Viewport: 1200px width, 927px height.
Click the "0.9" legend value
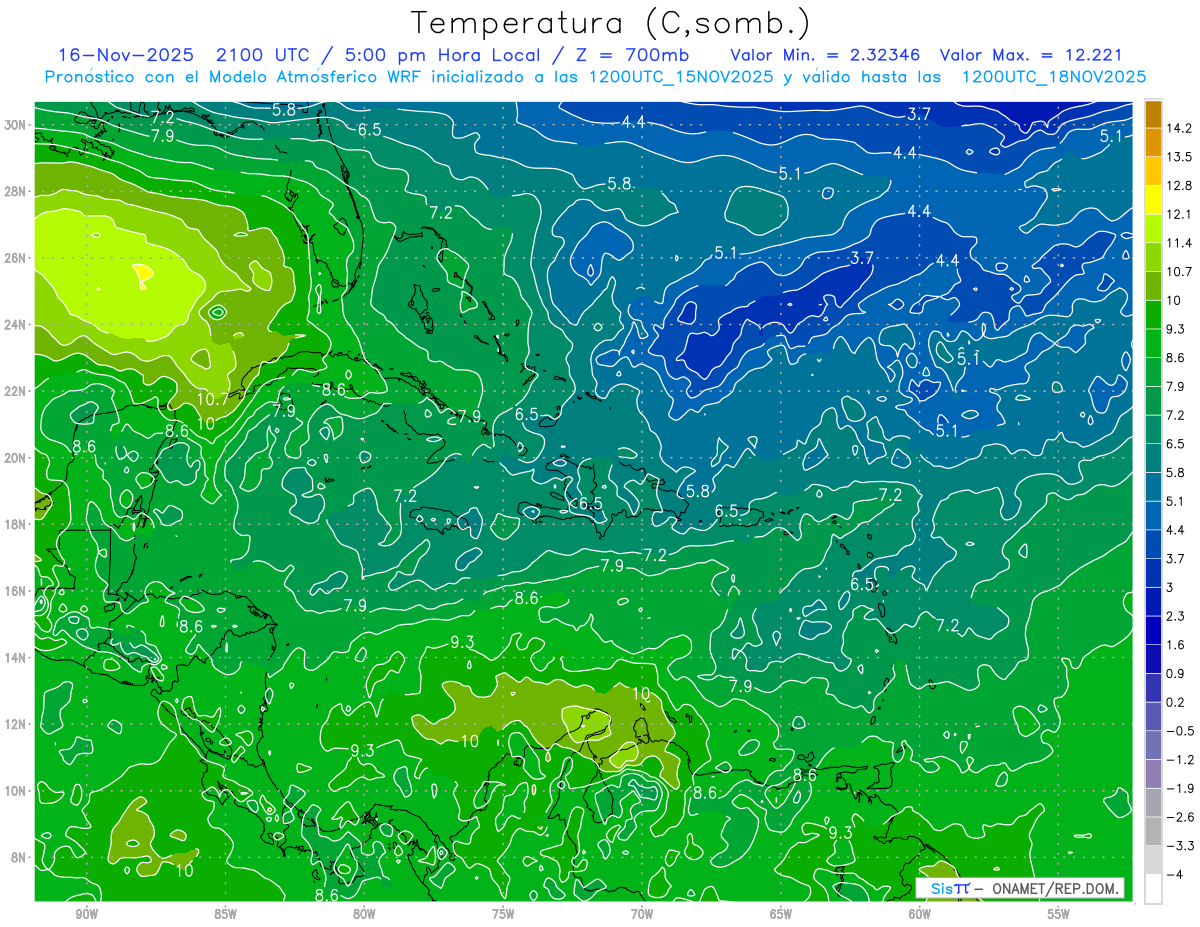pos(1174,674)
